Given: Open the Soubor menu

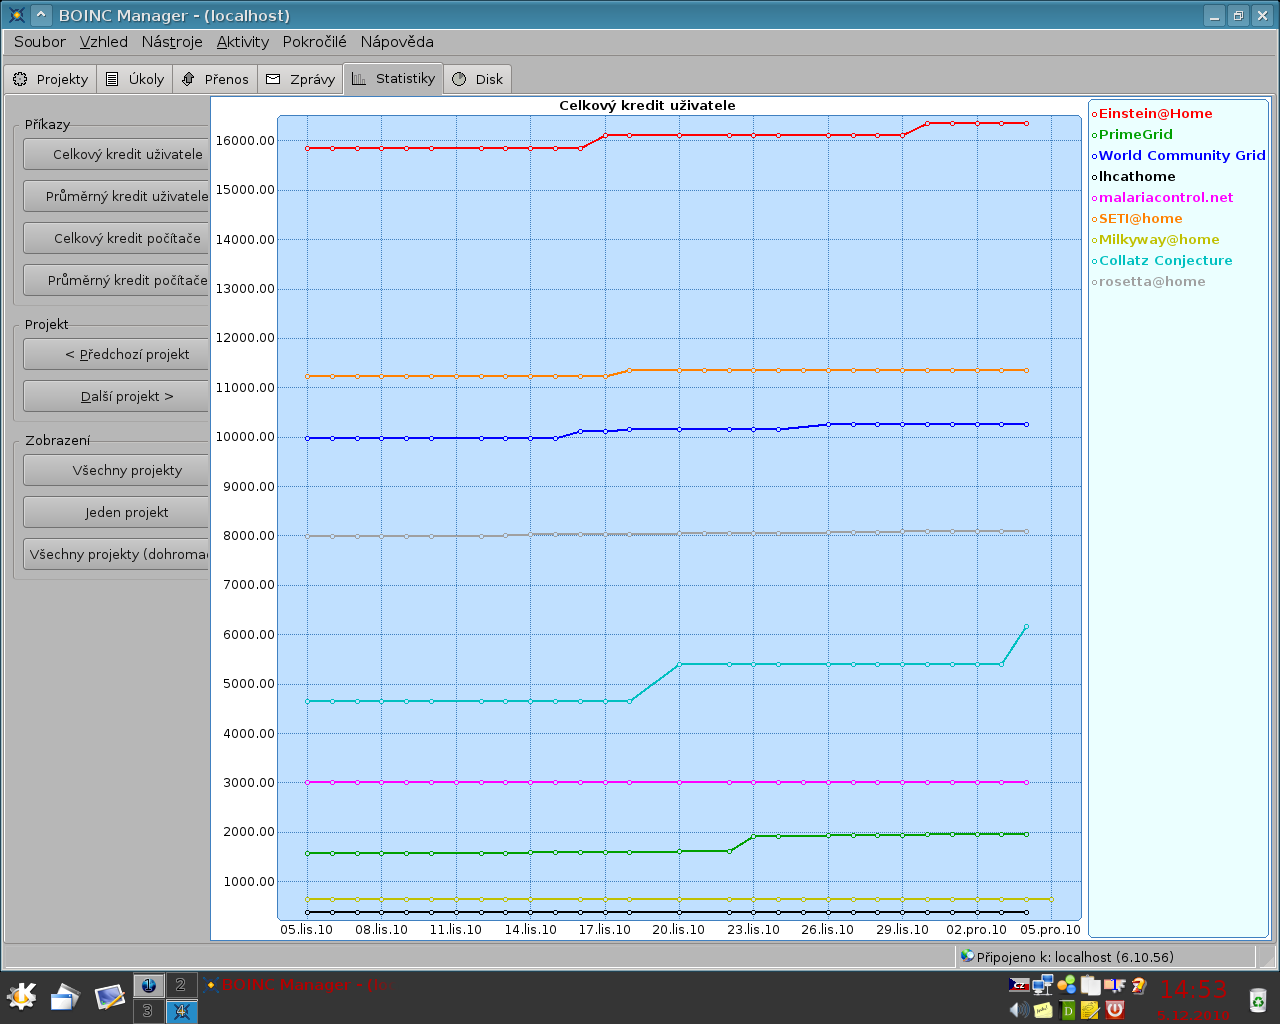Looking at the screenshot, I should (x=40, y=42).
